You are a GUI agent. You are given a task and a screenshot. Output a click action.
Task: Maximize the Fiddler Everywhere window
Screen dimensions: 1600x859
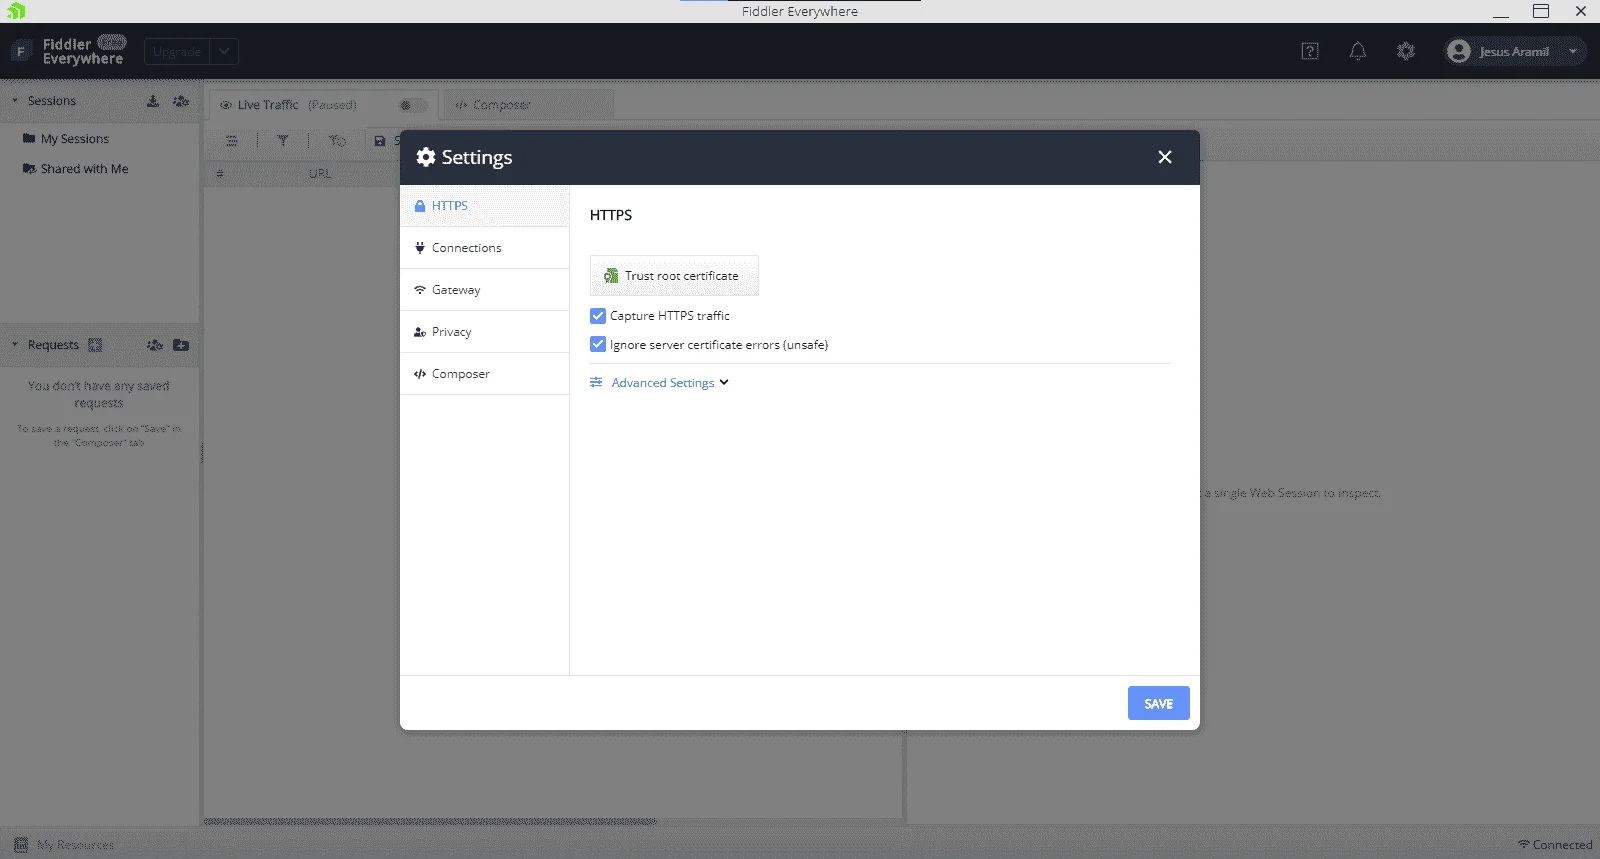pyautogui.click(x=1541, y=11)
